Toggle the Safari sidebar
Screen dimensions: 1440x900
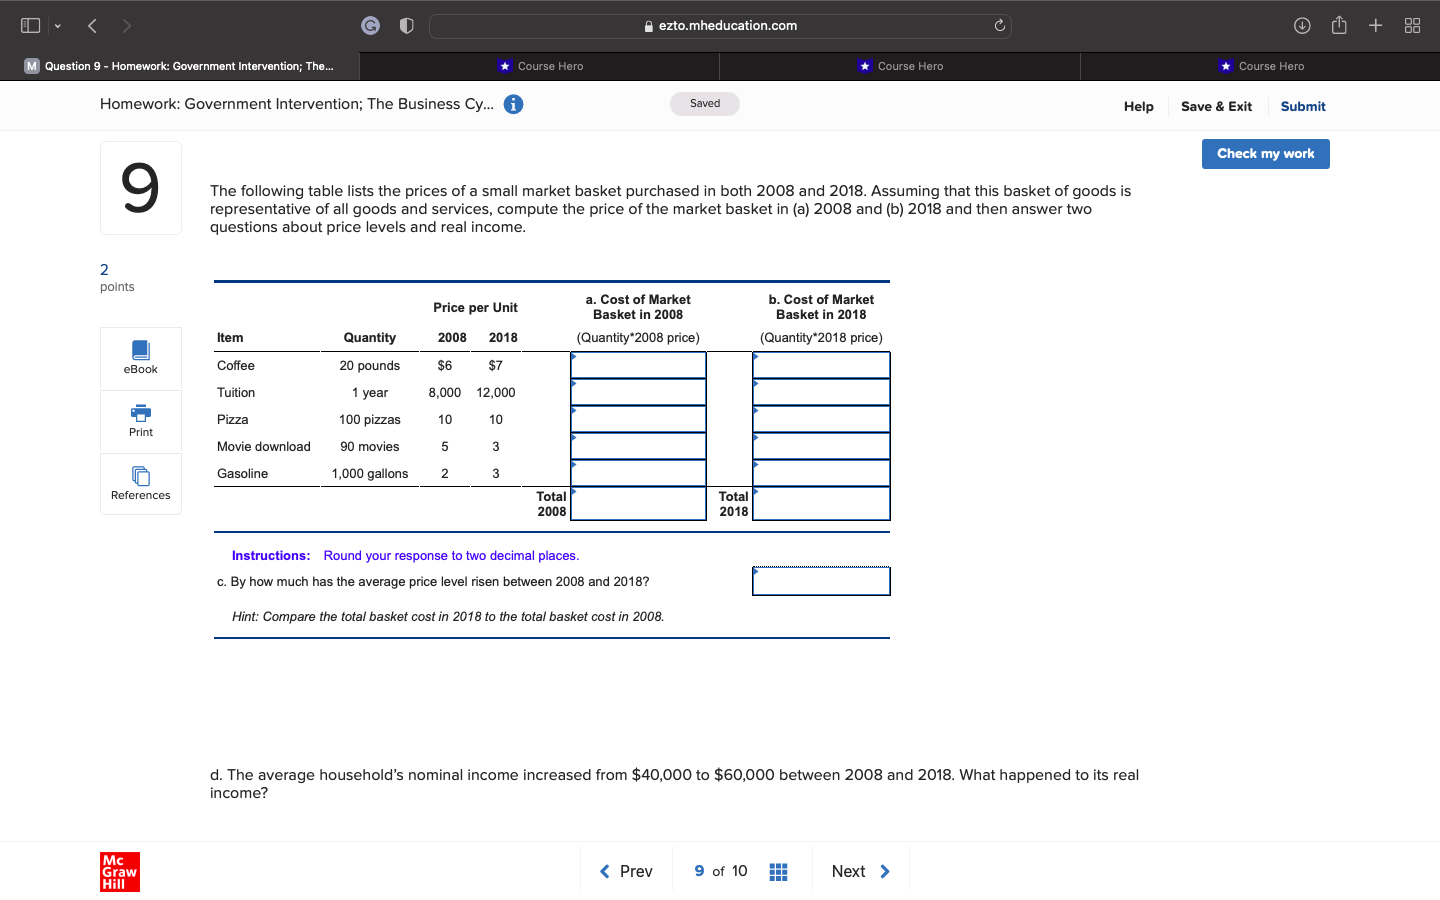[29, 25]
